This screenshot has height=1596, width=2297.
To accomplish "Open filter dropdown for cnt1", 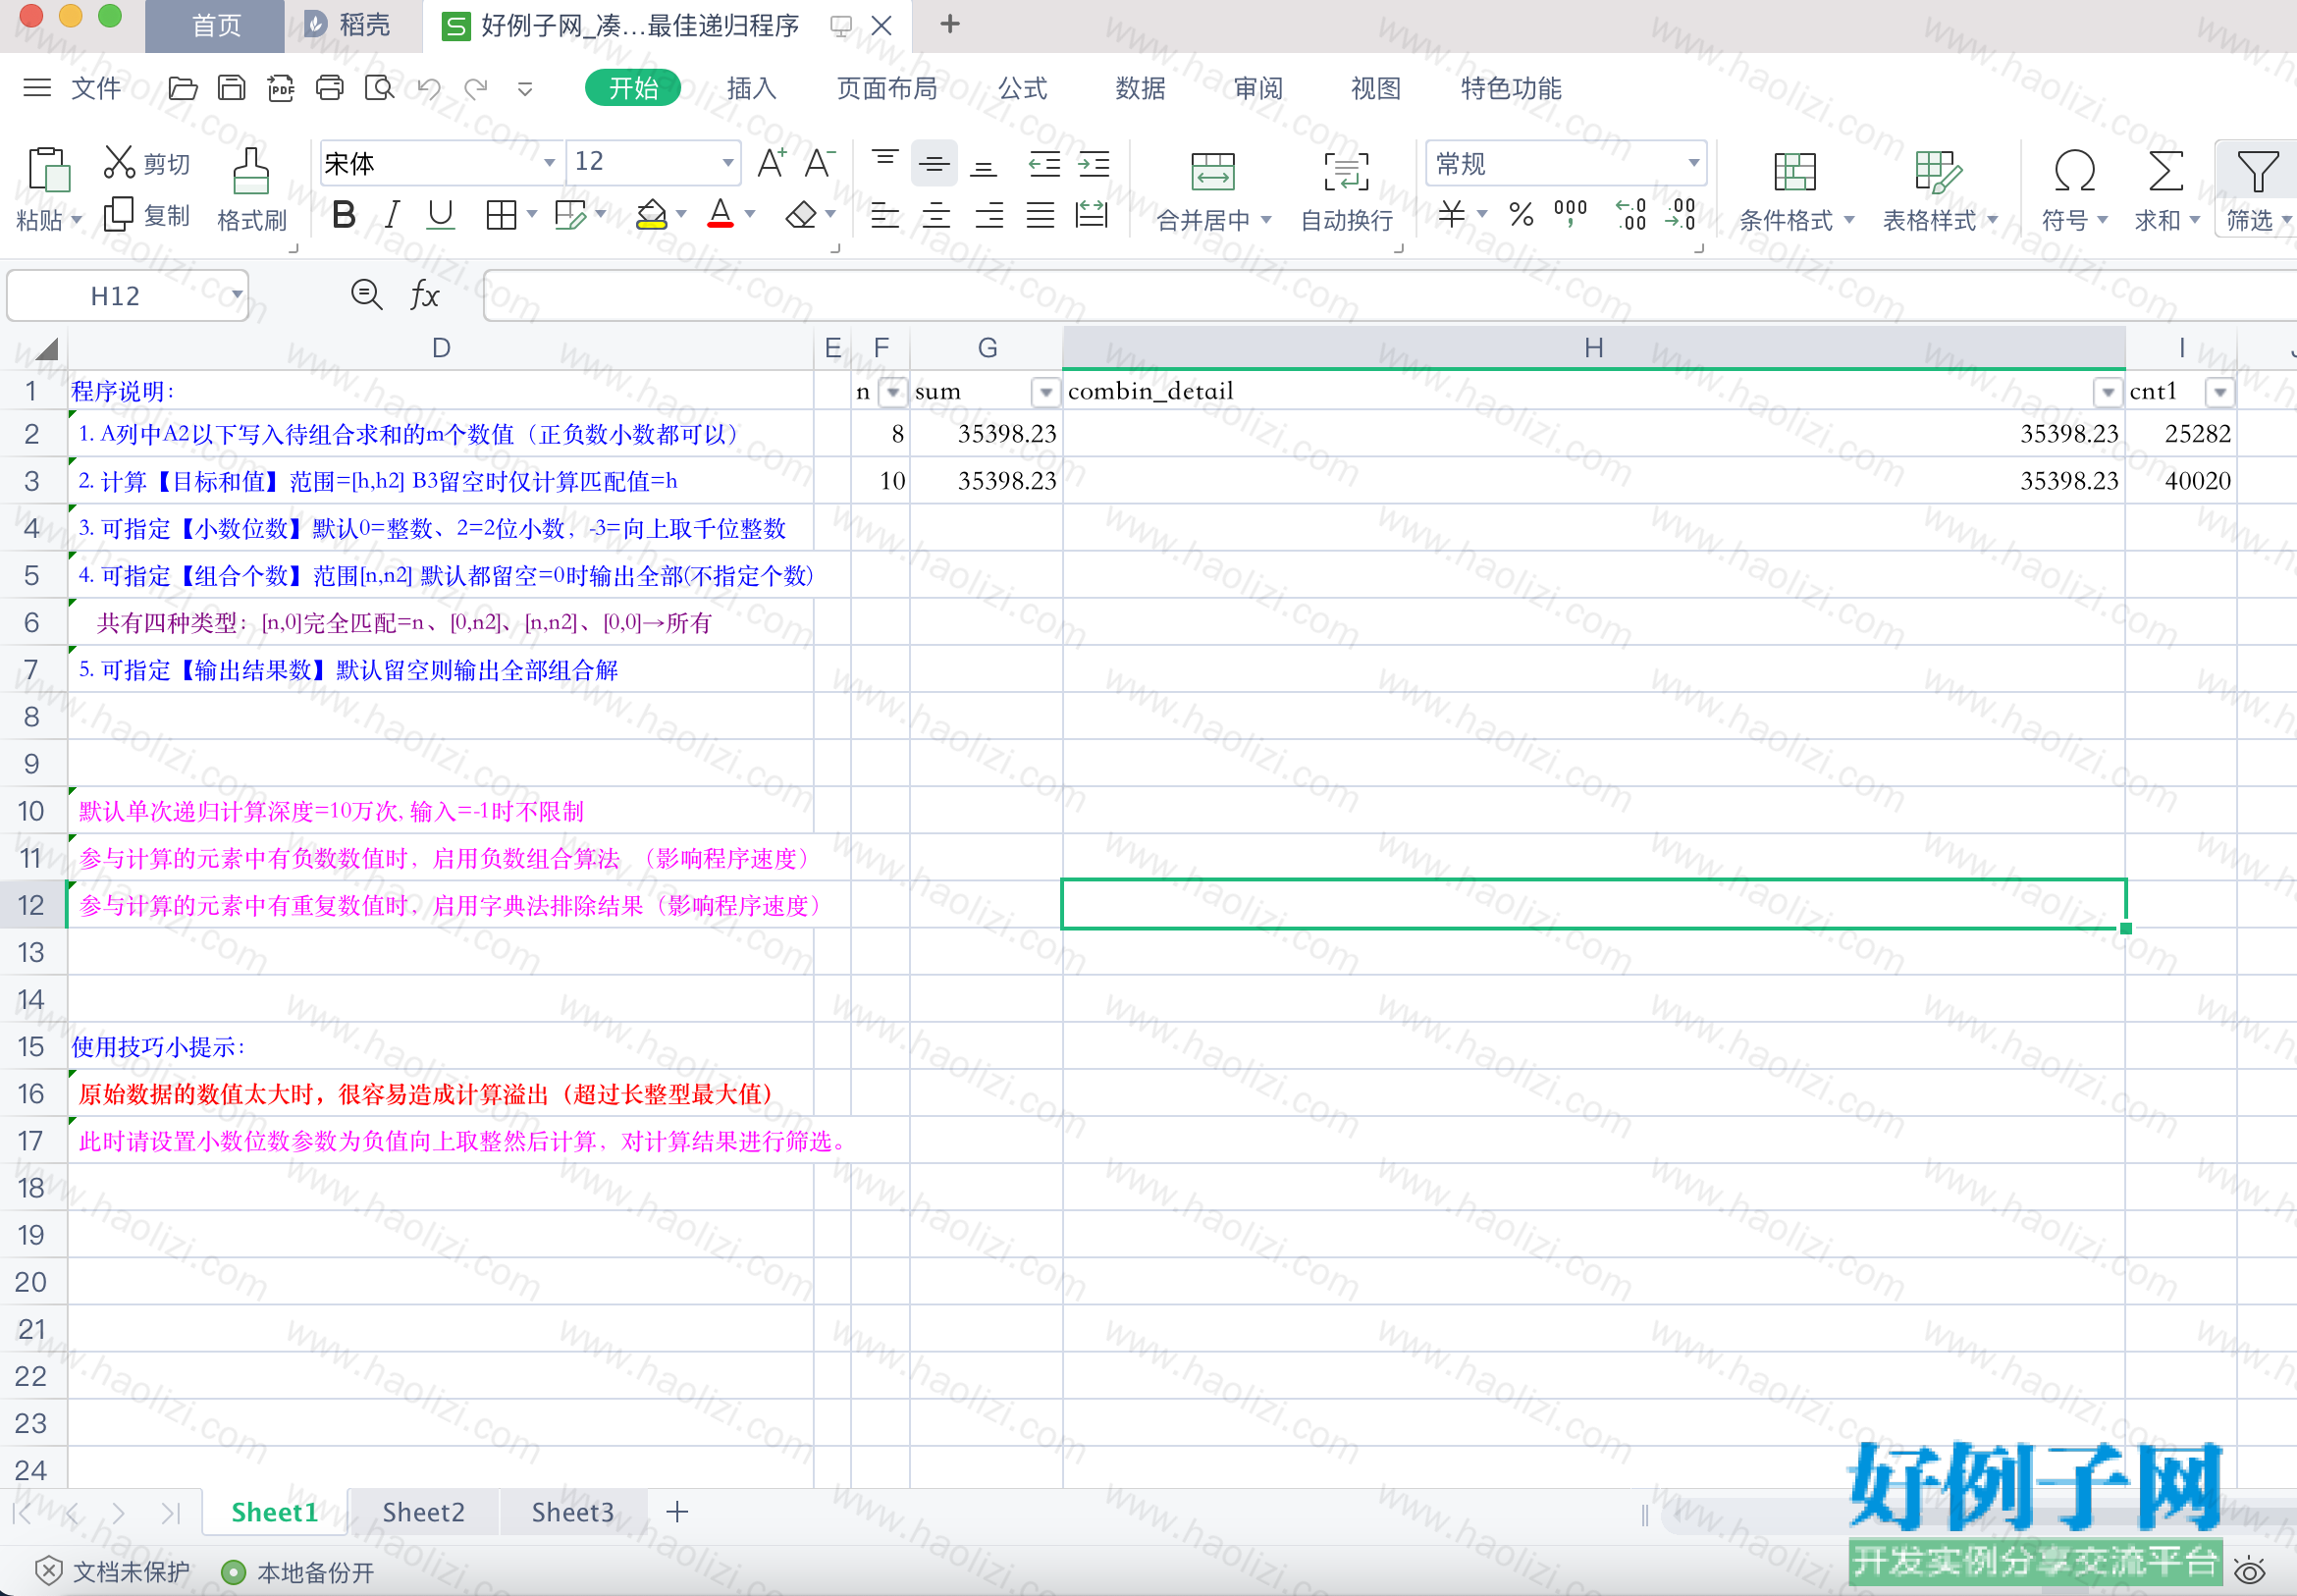I will point(2220,392).
